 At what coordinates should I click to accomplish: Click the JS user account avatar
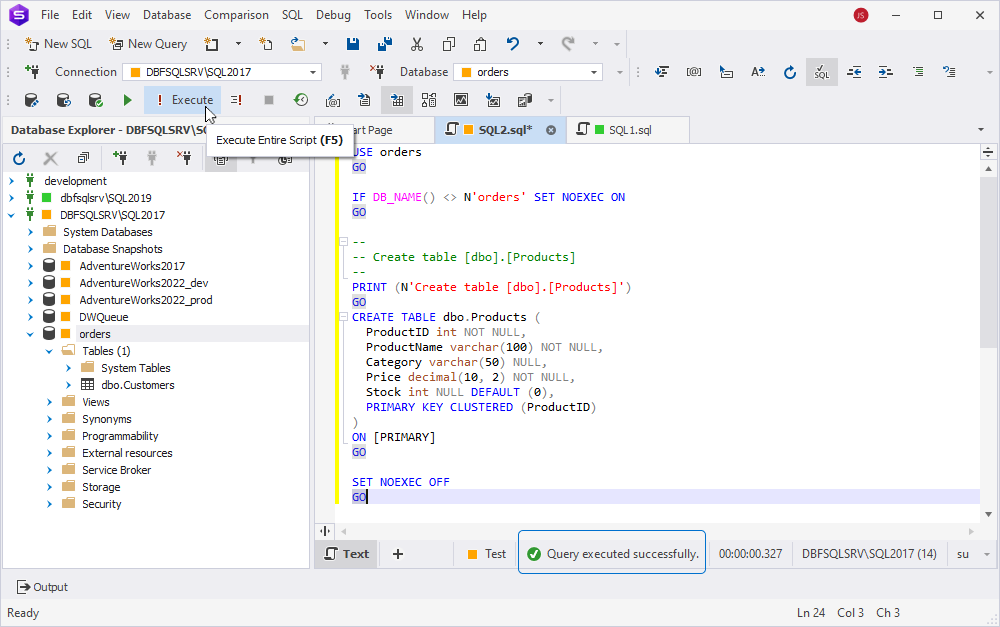[861, 15]
